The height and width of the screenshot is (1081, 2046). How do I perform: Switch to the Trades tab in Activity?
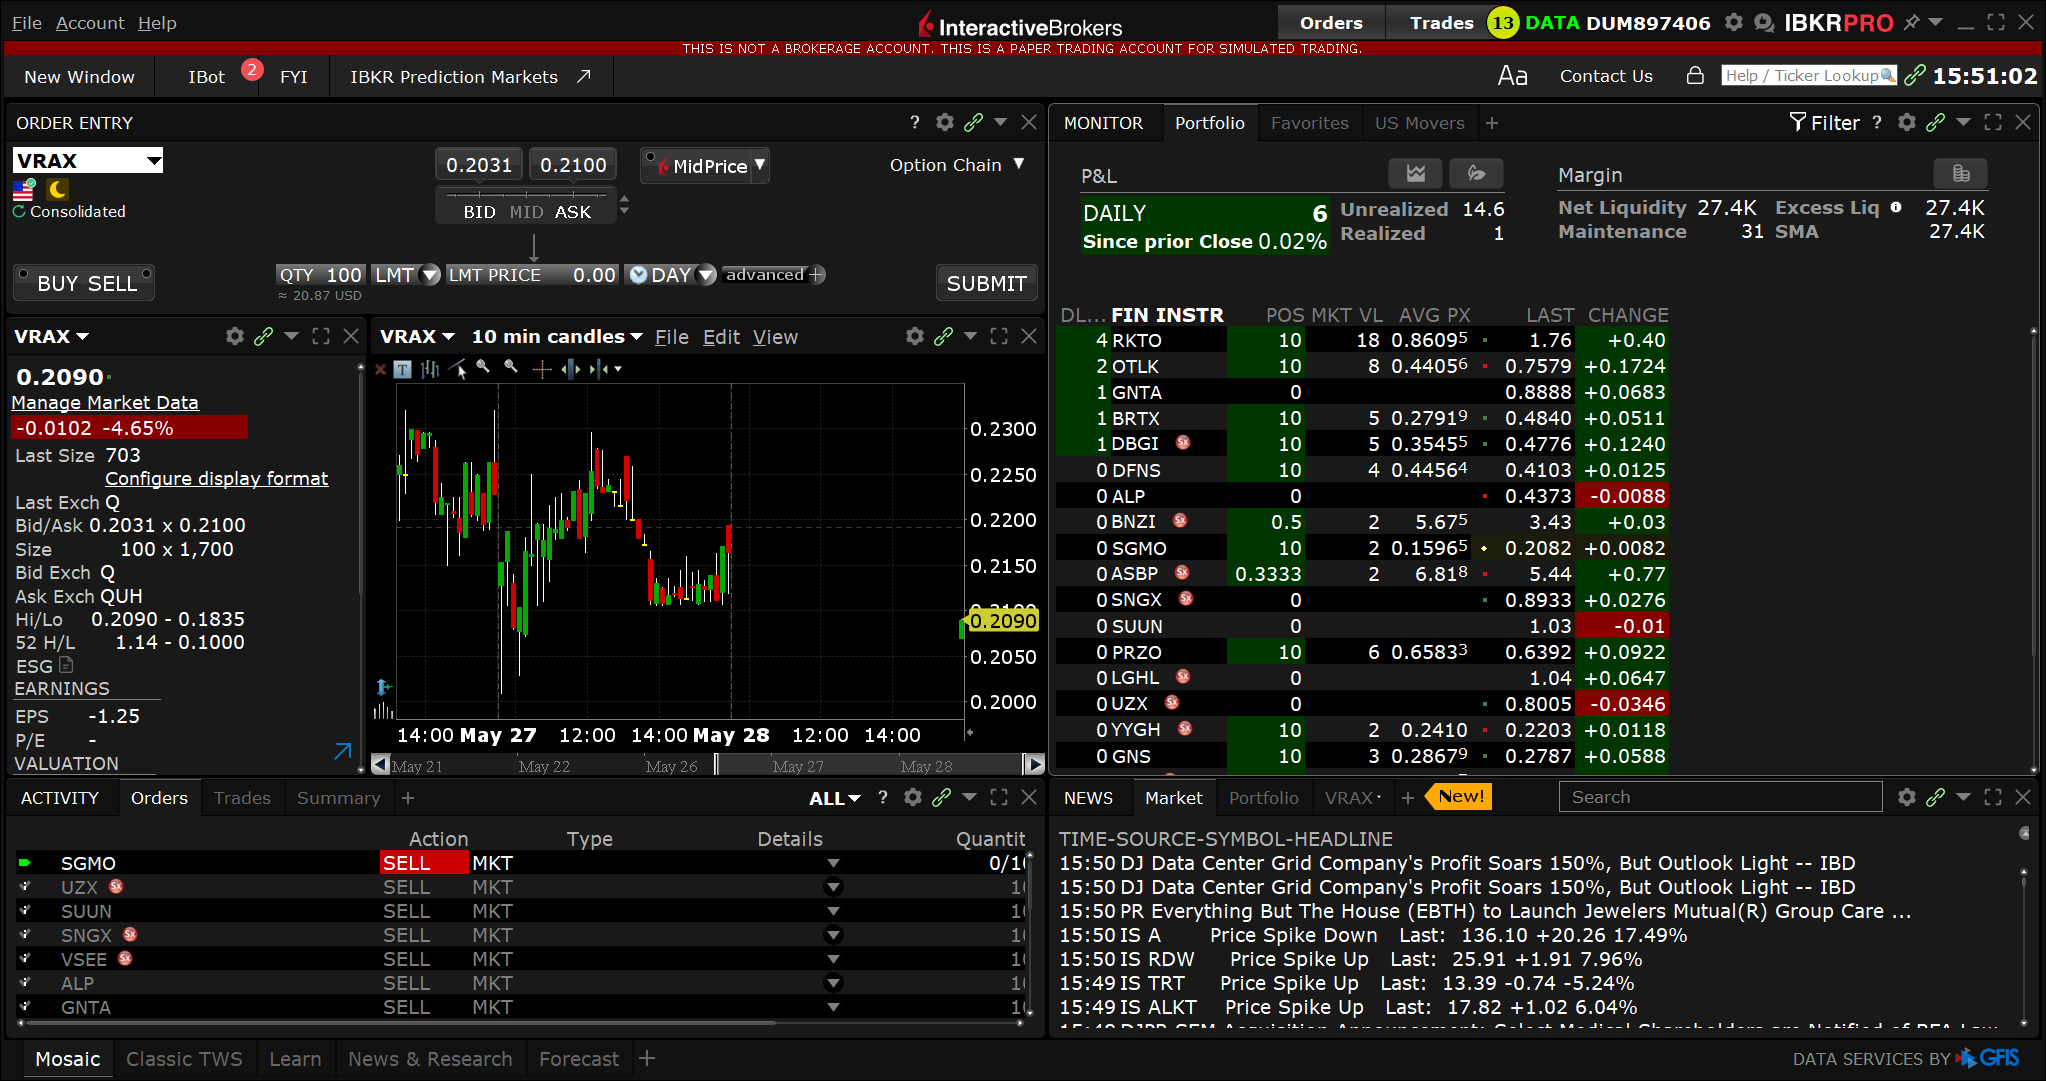coord(242,797)
